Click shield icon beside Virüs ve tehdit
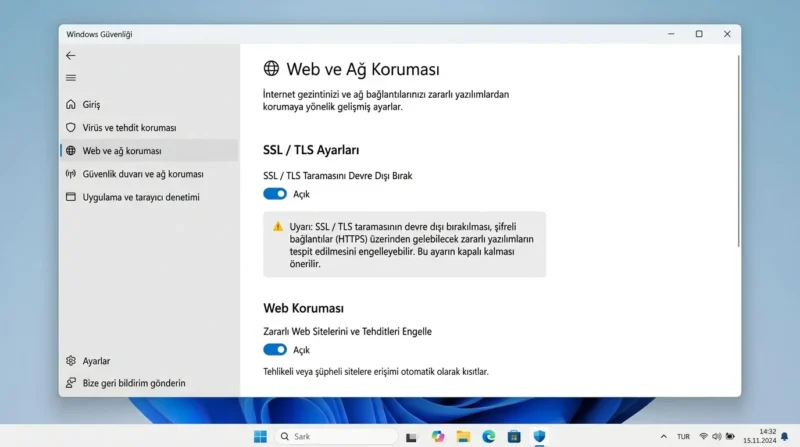Screen dimensions: 800x447 tap(70, 128)
